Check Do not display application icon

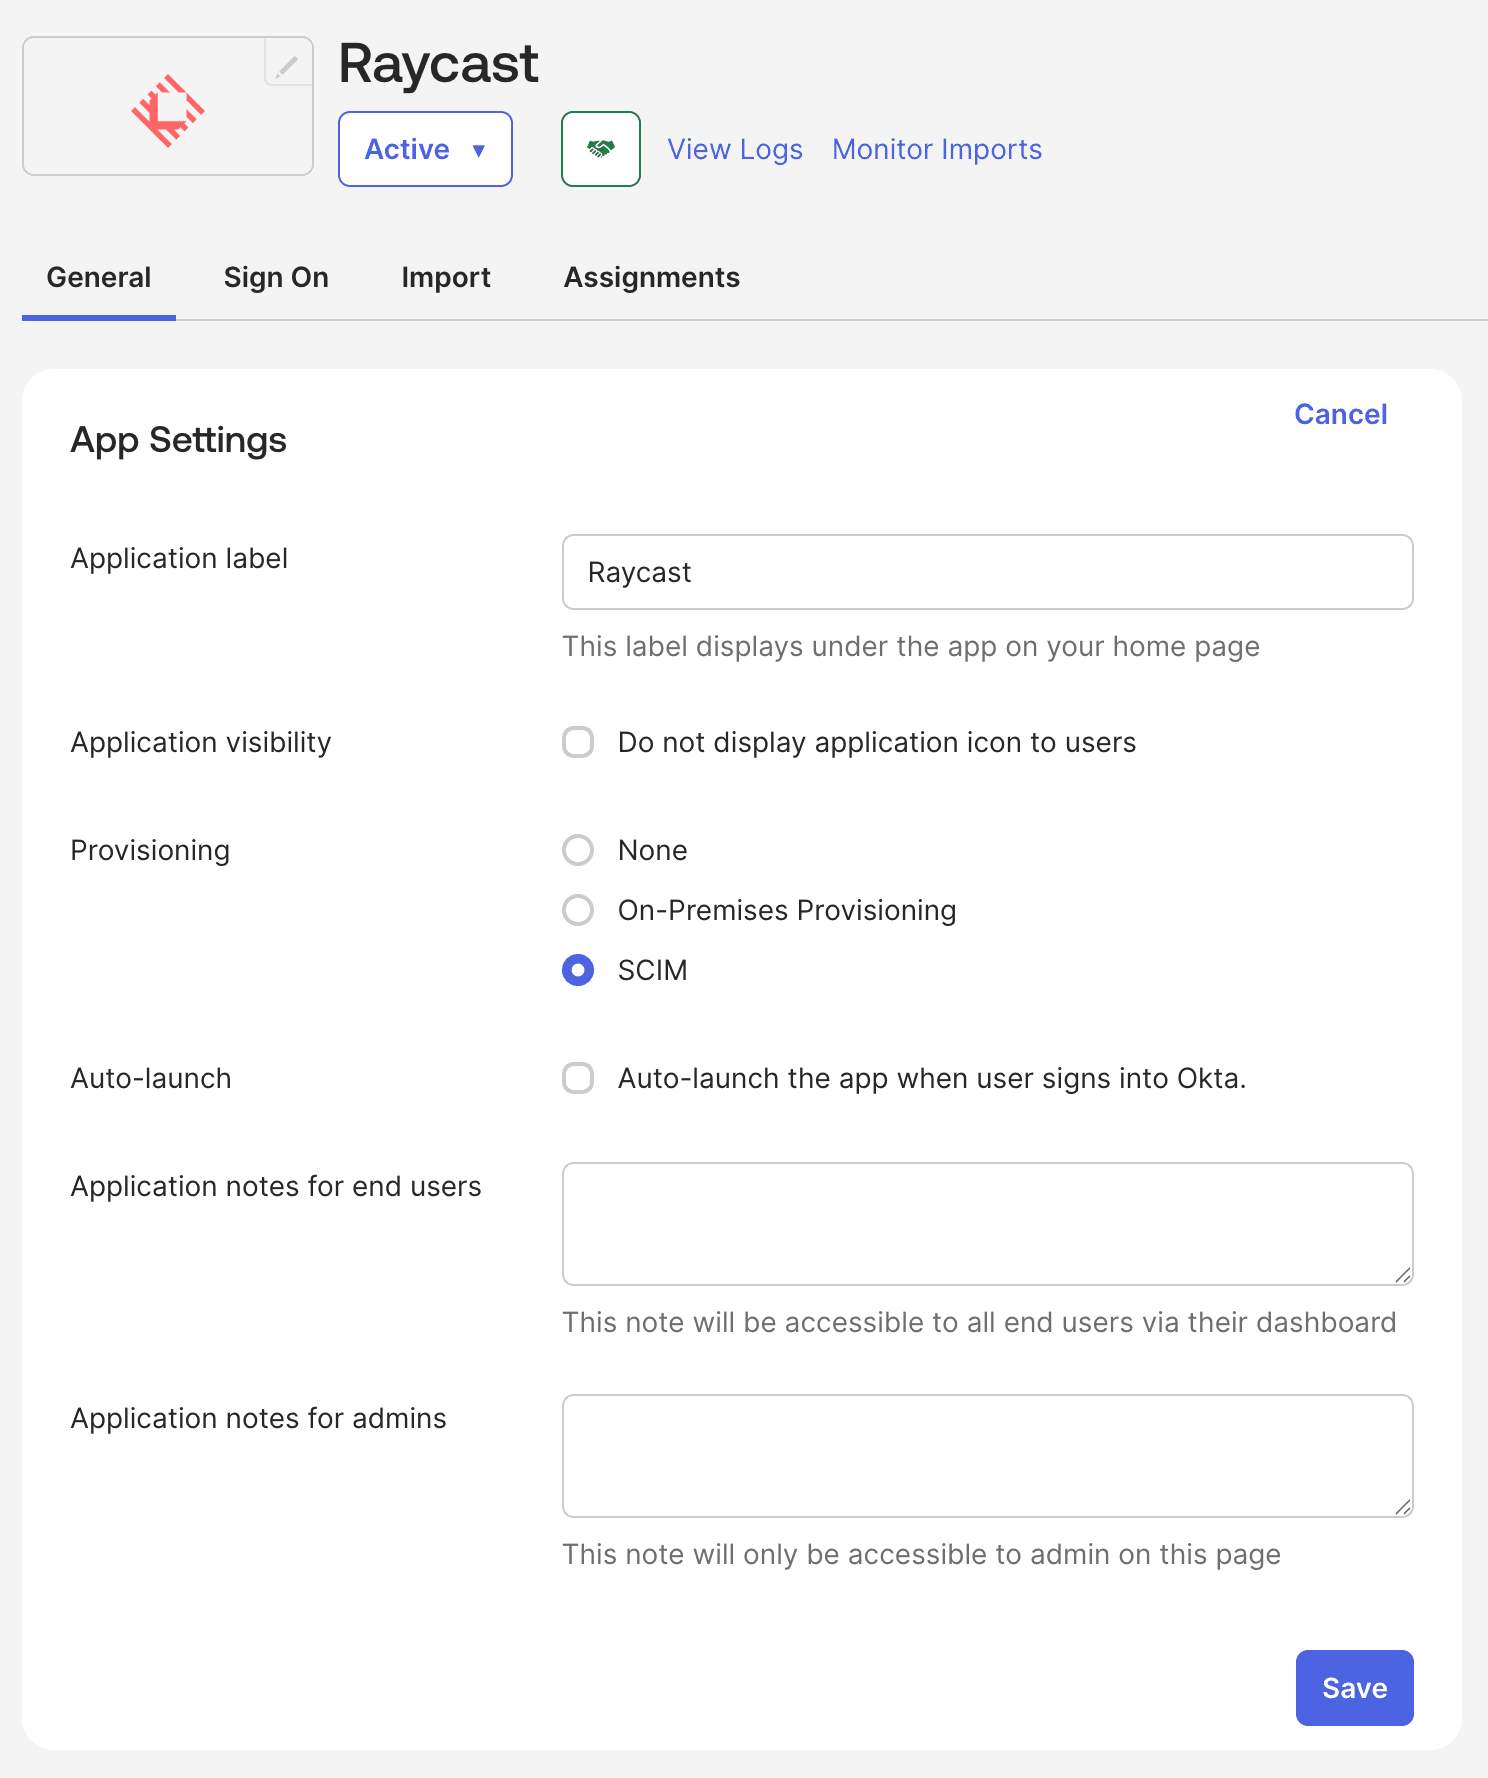click(578, 742)
